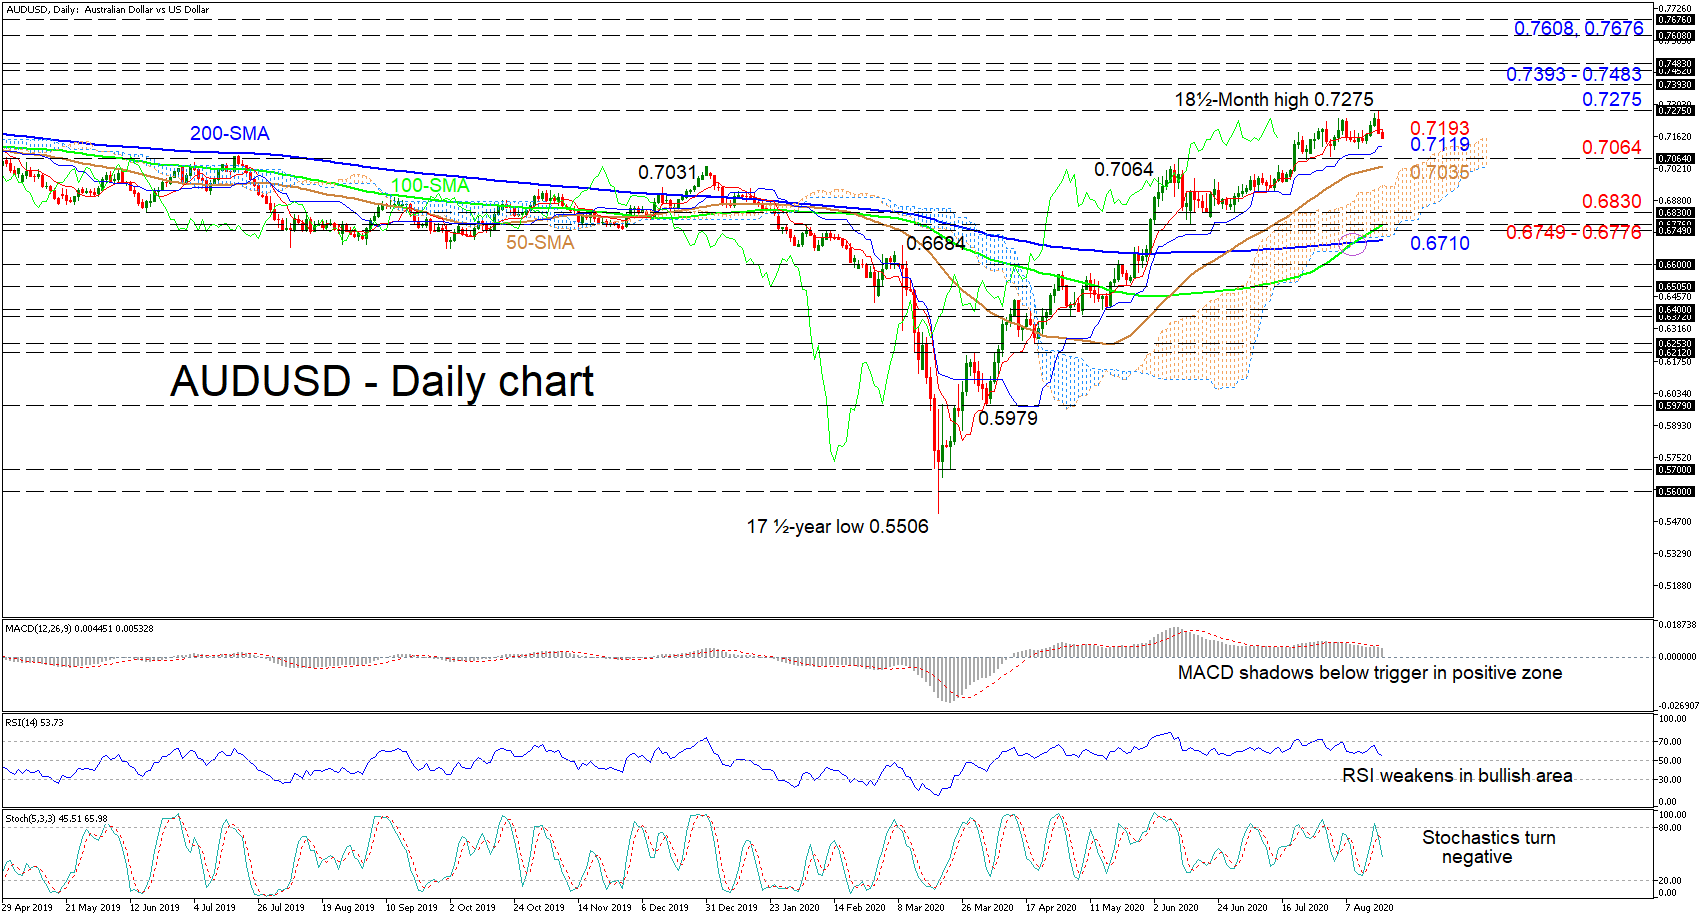
Task: Click the '4 Jul 2019' date label
Action: pyautogui.click(x=215, y=908)
